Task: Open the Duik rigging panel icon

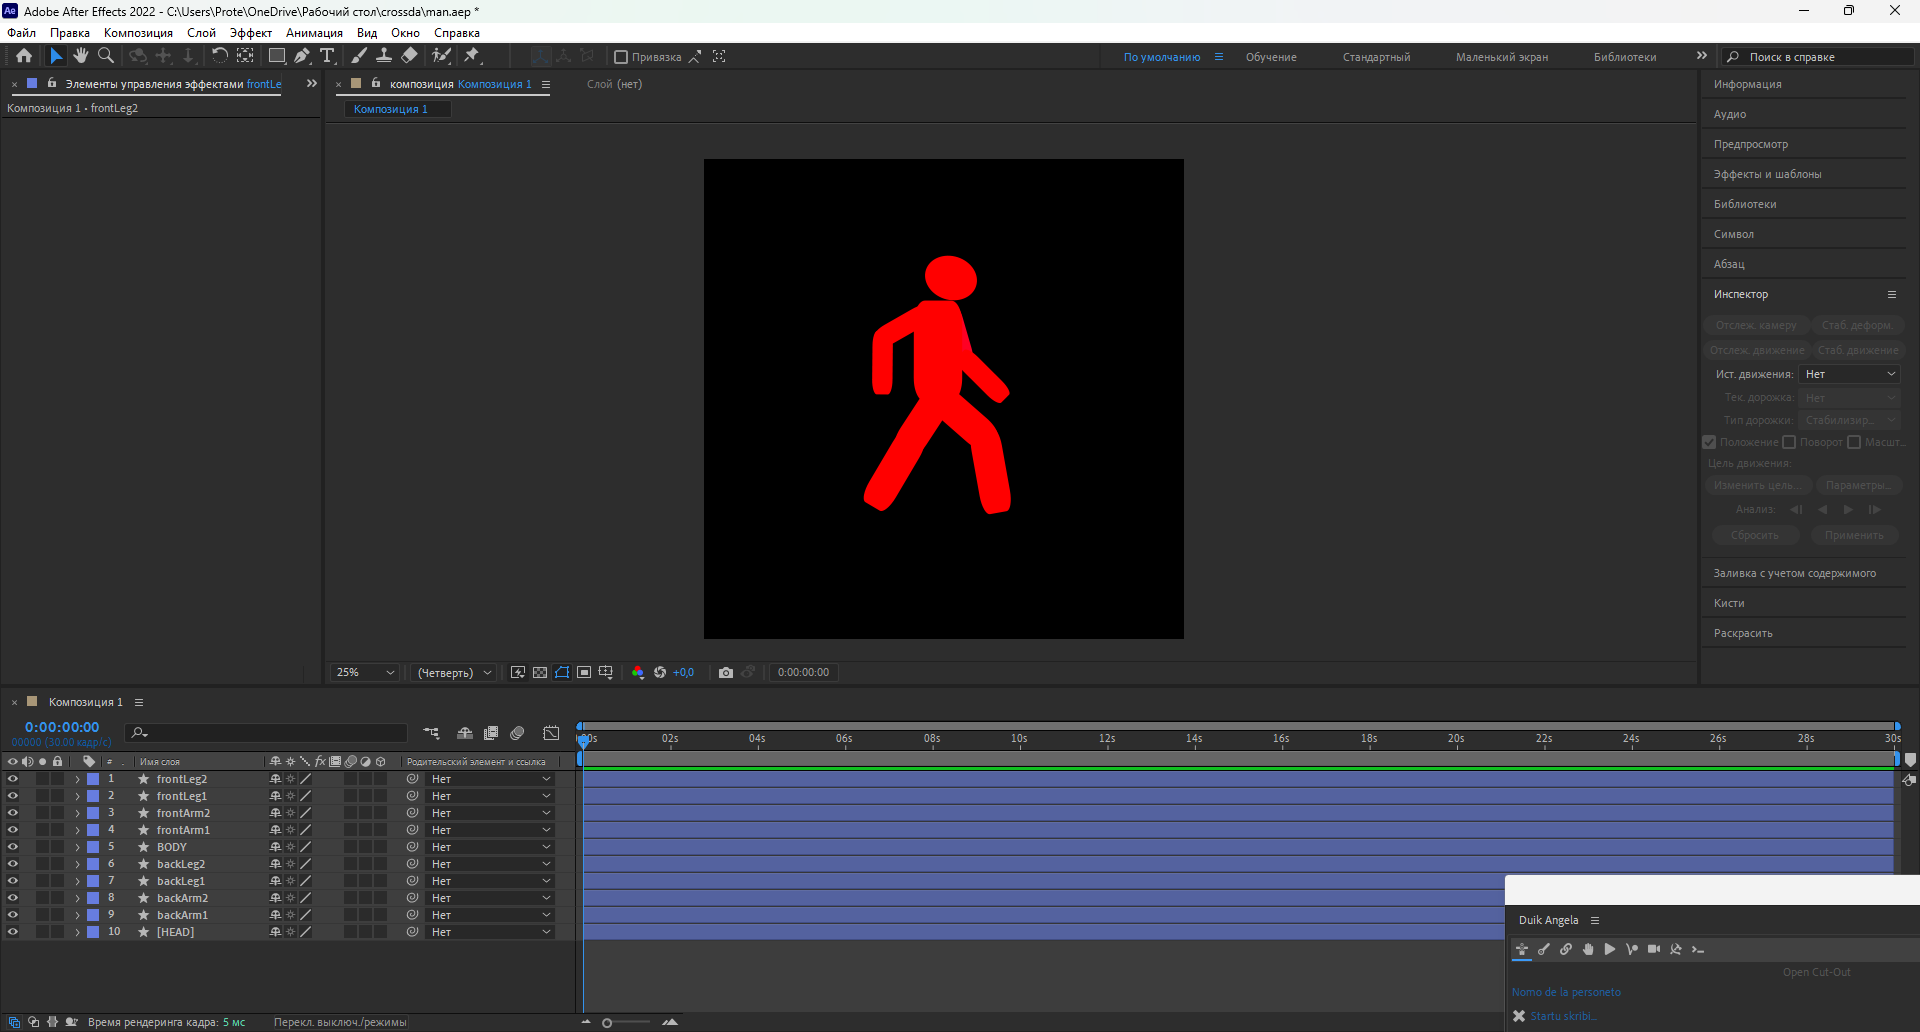Action: [x=1522, y=950]
